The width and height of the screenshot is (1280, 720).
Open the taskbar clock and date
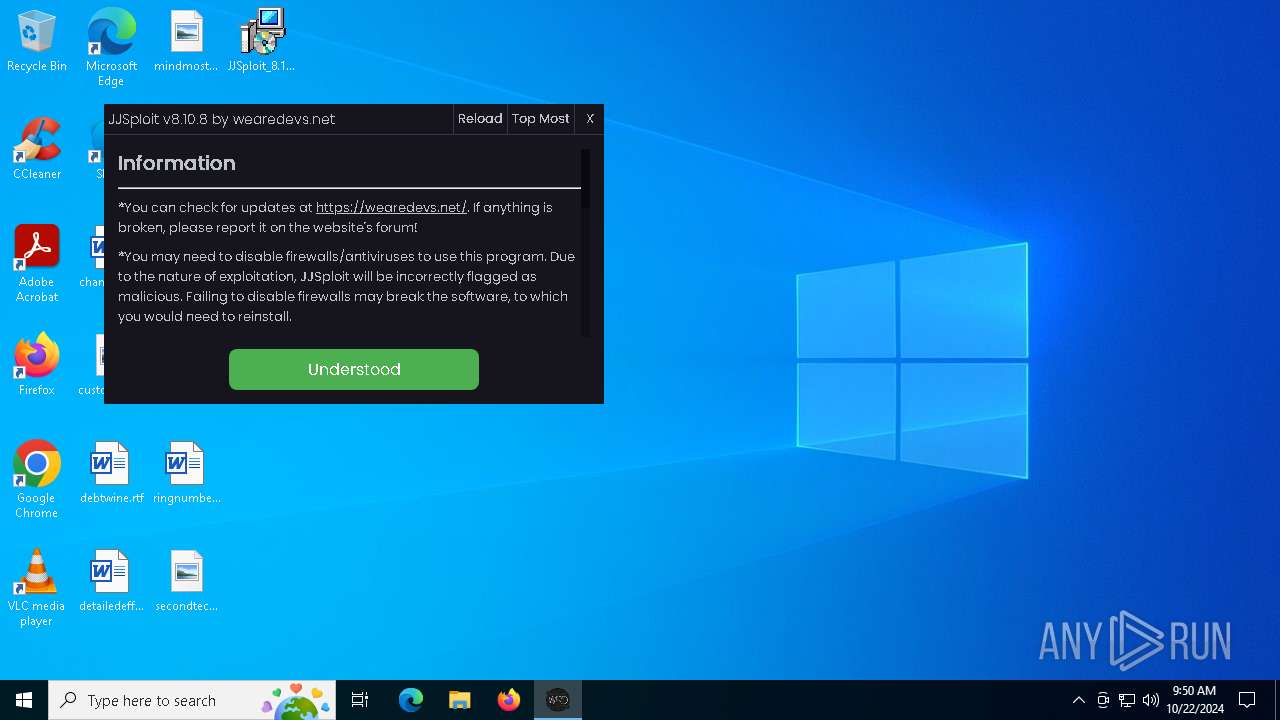[1194, 700]
